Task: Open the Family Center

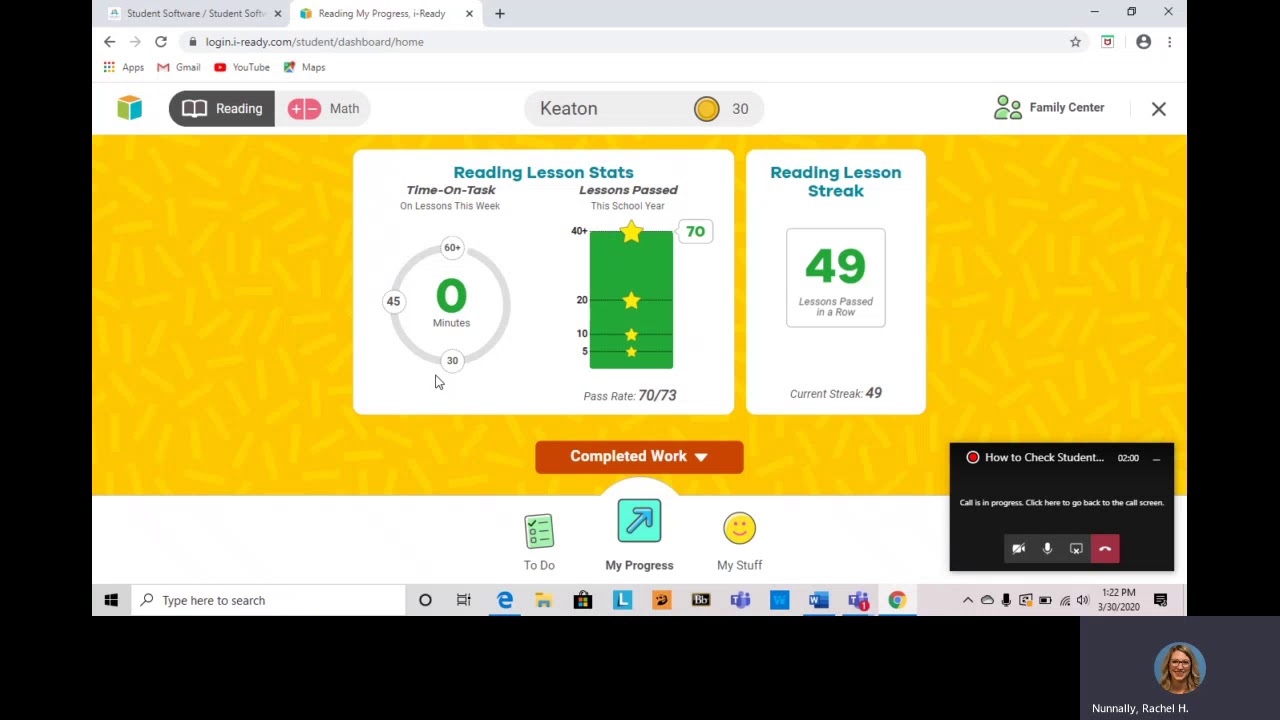Action: coord(1049,107)
